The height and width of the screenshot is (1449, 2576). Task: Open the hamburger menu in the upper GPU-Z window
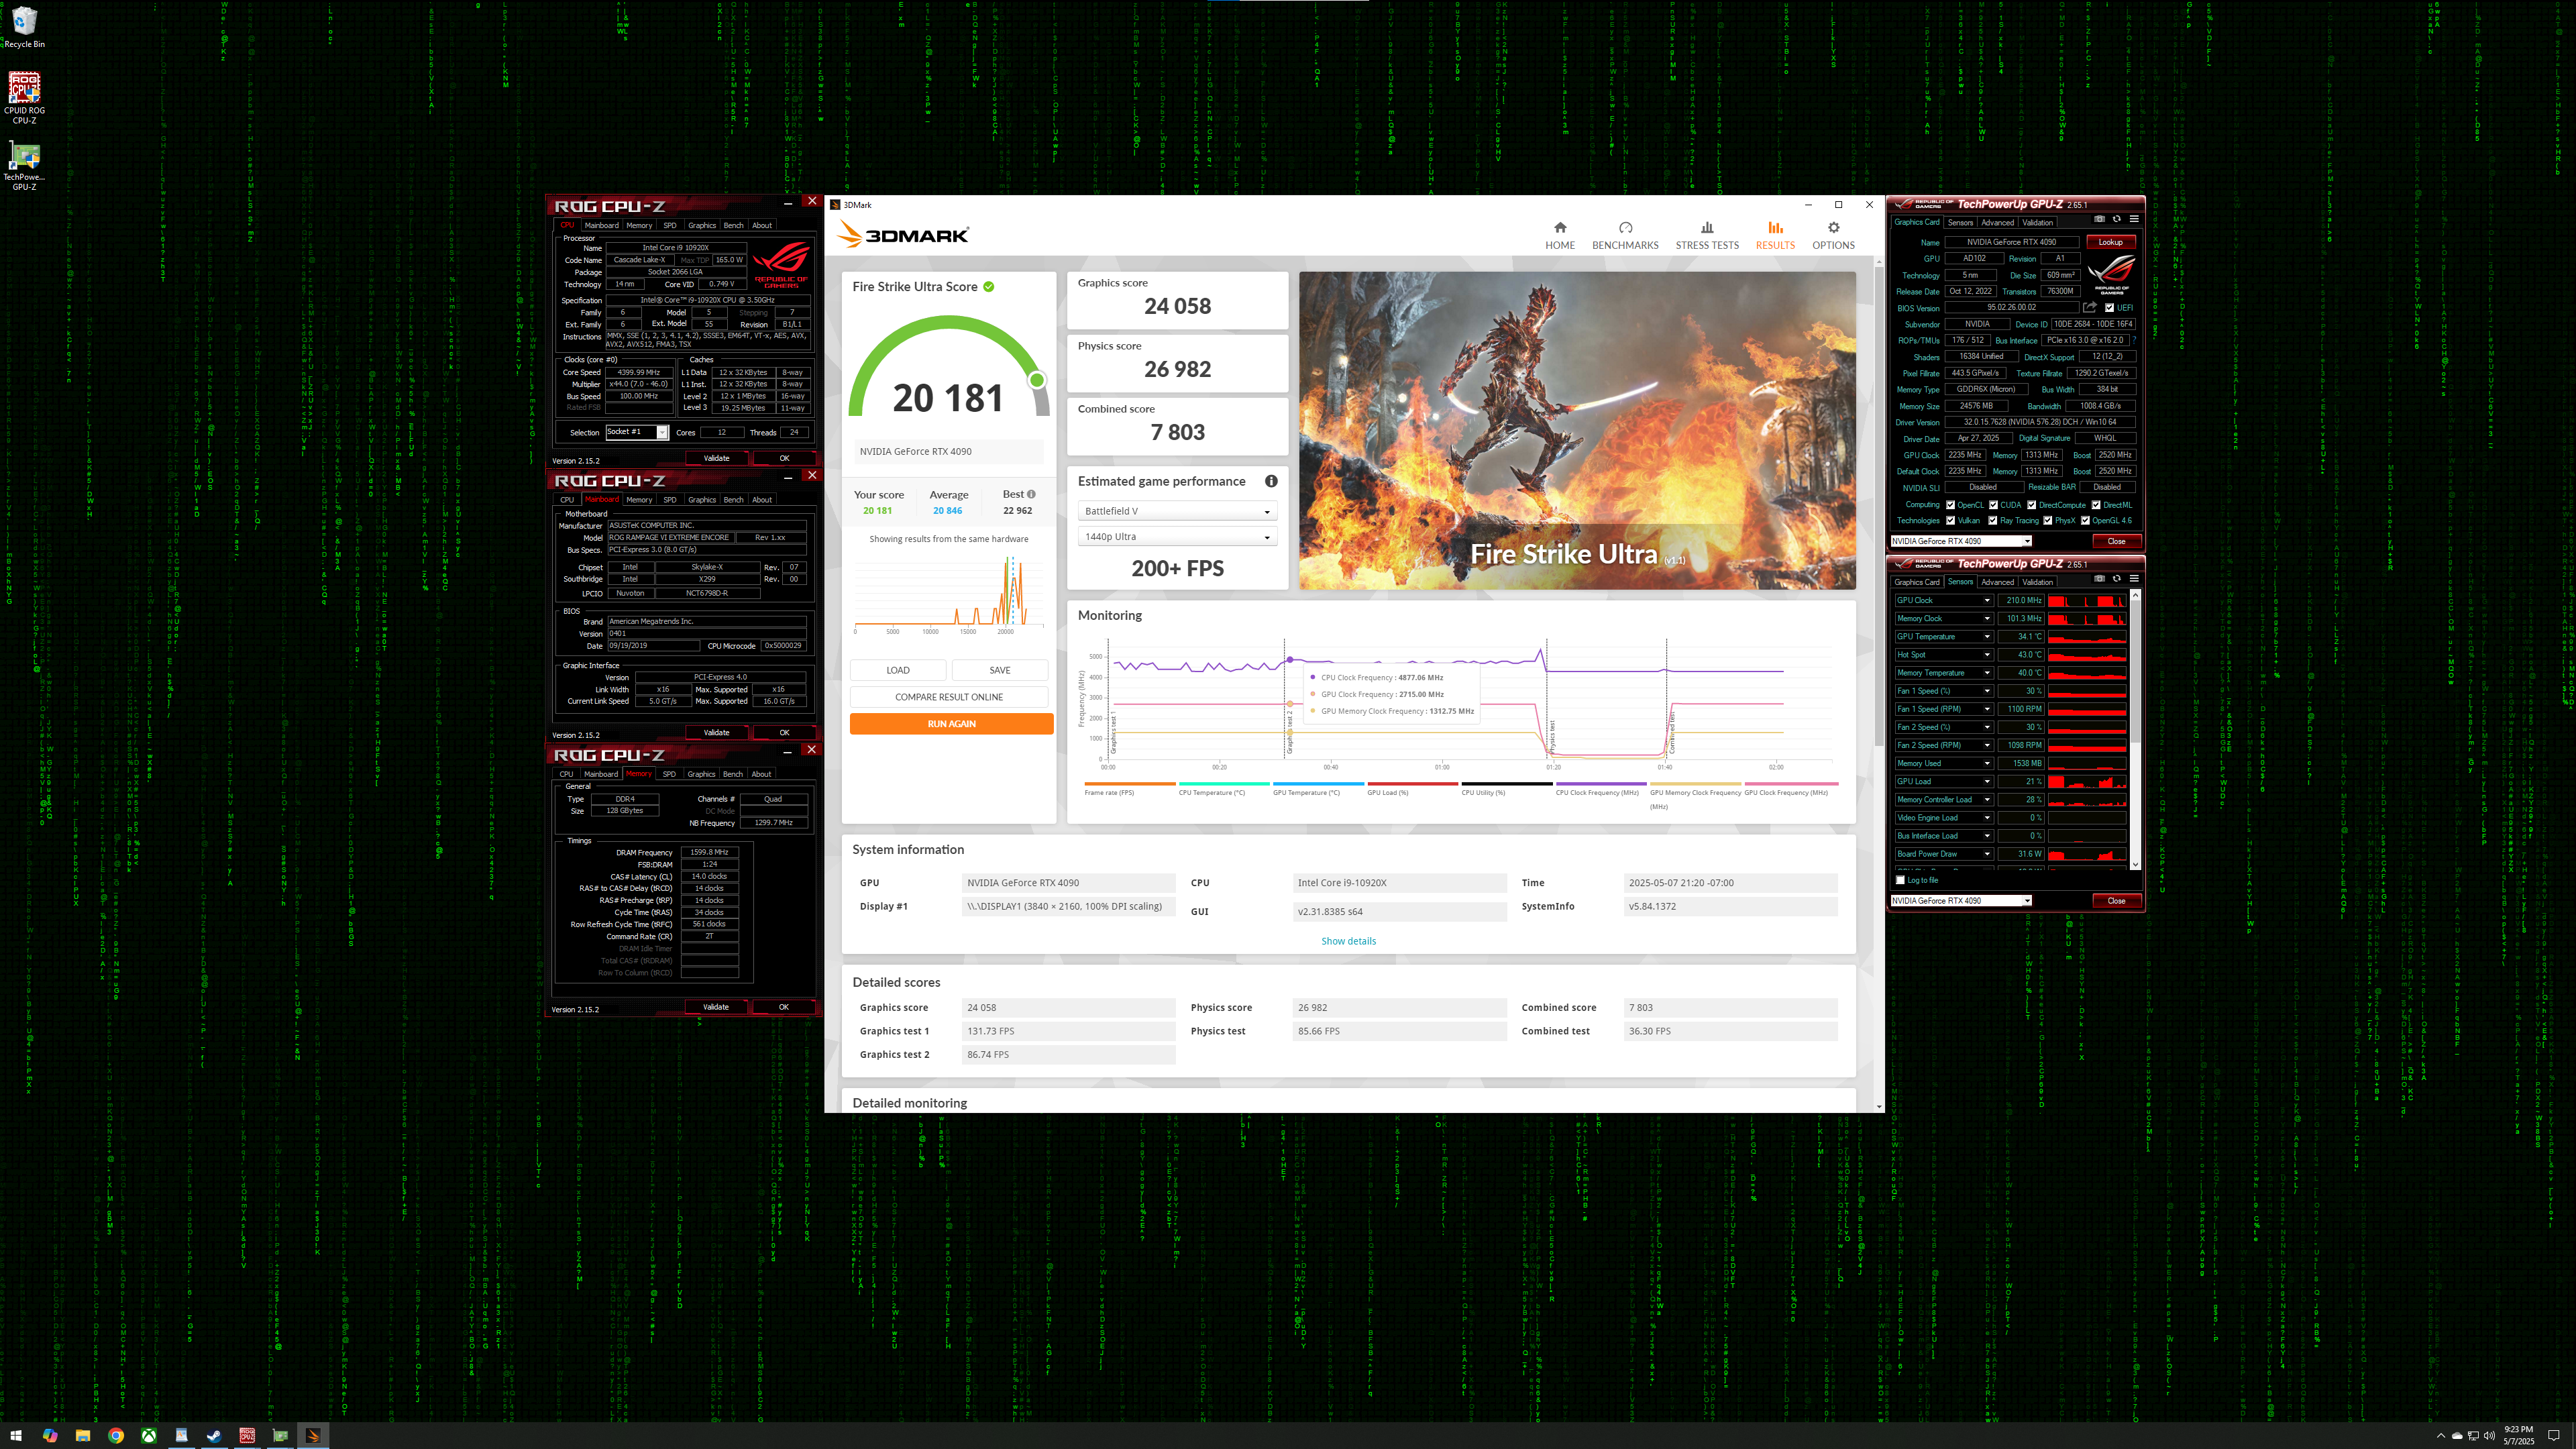(2134, 219)
